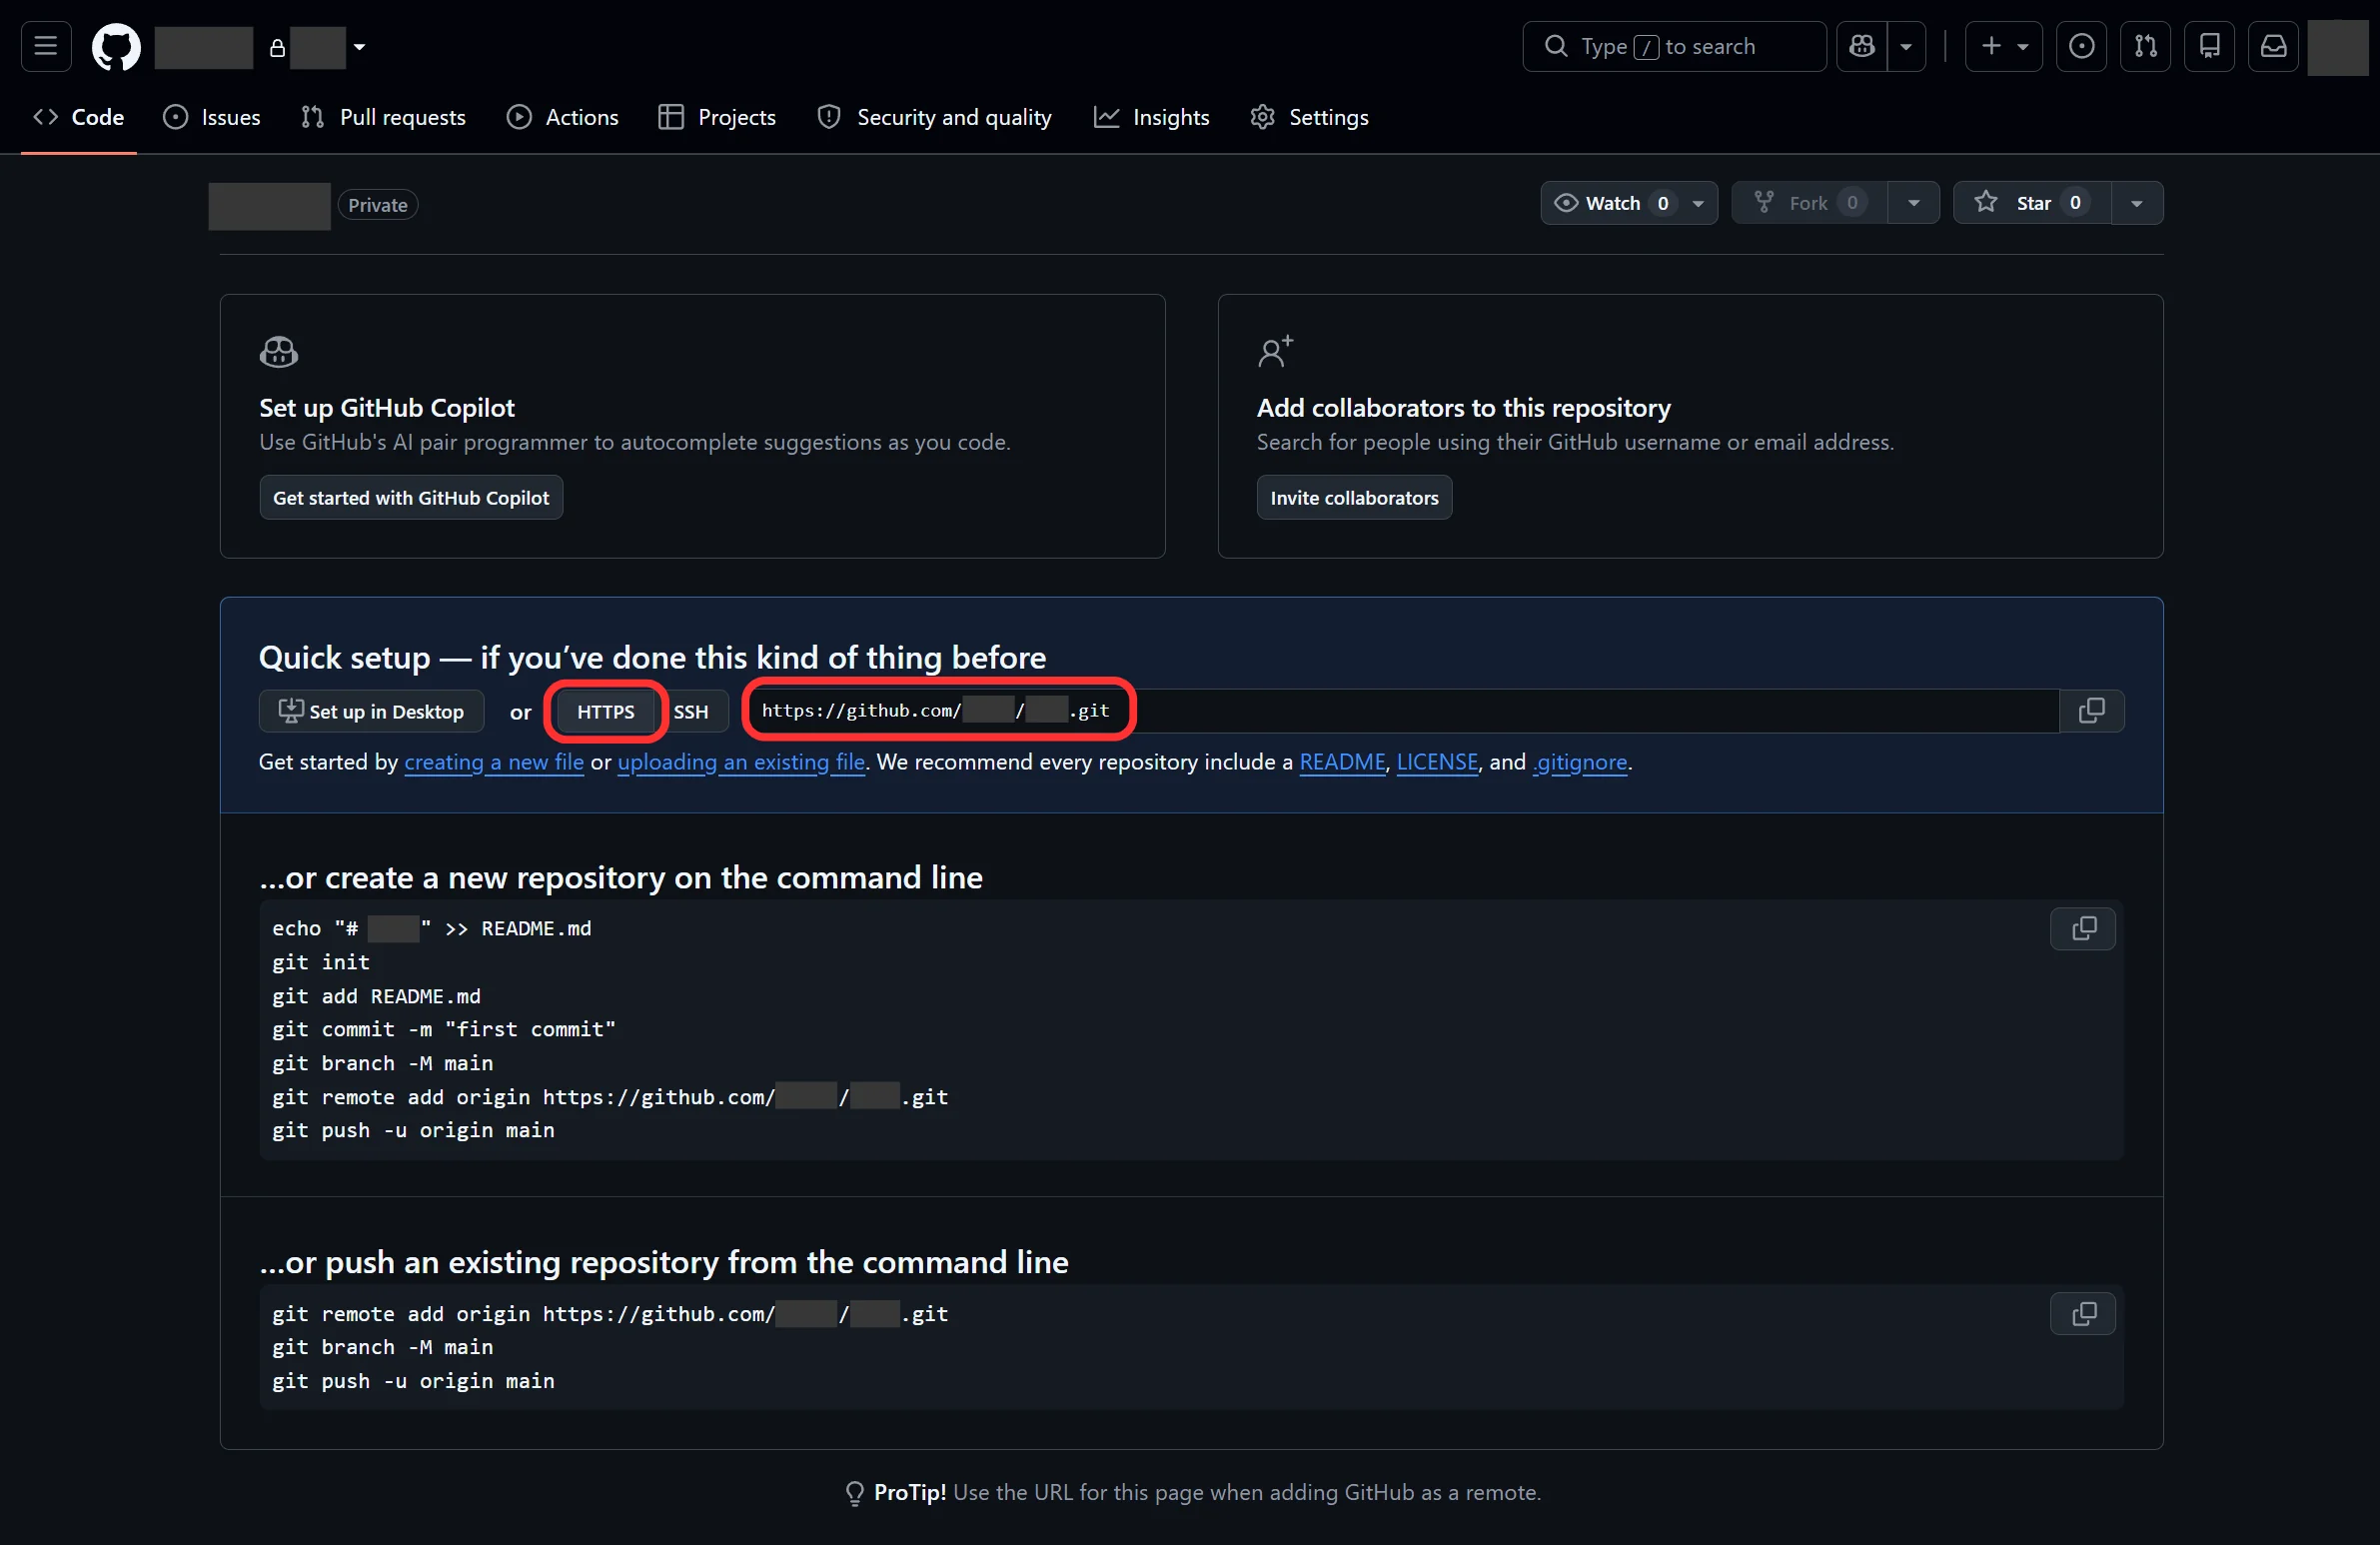Open the hamburger navigation menu
Viewport: 2380px width, 1545px height.
pos(46,46)
